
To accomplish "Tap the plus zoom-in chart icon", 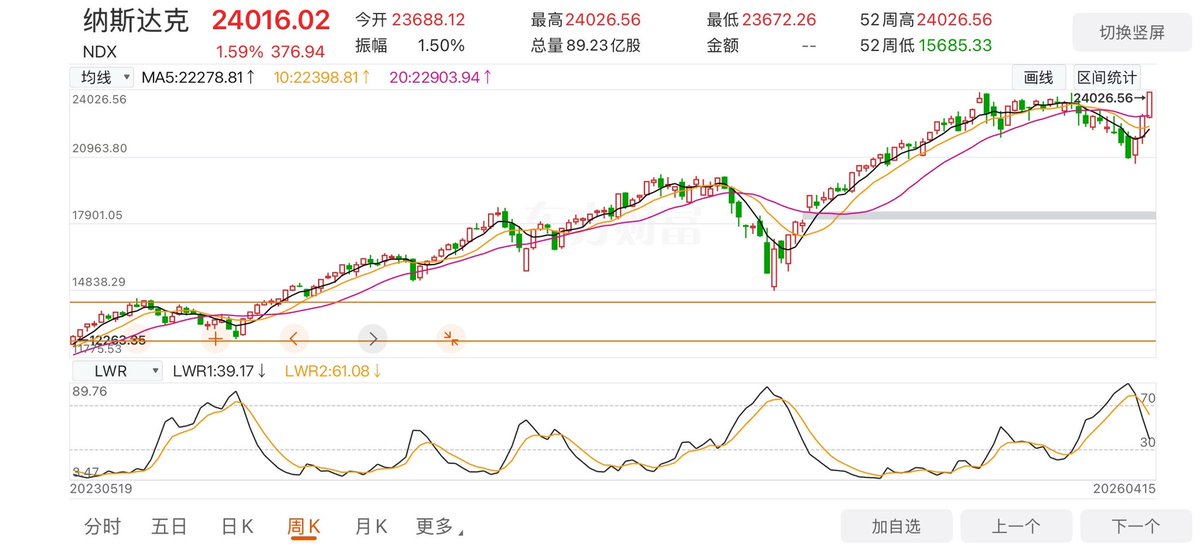I will (x=215, y=339).
